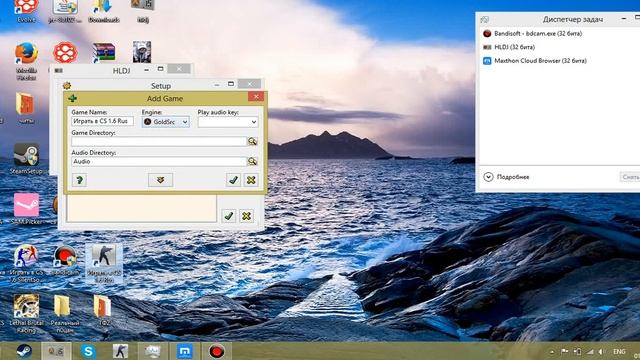640x360 pixels.
Task: Click the HLDJ taskbar button
Action: click(x=56, y=351)
